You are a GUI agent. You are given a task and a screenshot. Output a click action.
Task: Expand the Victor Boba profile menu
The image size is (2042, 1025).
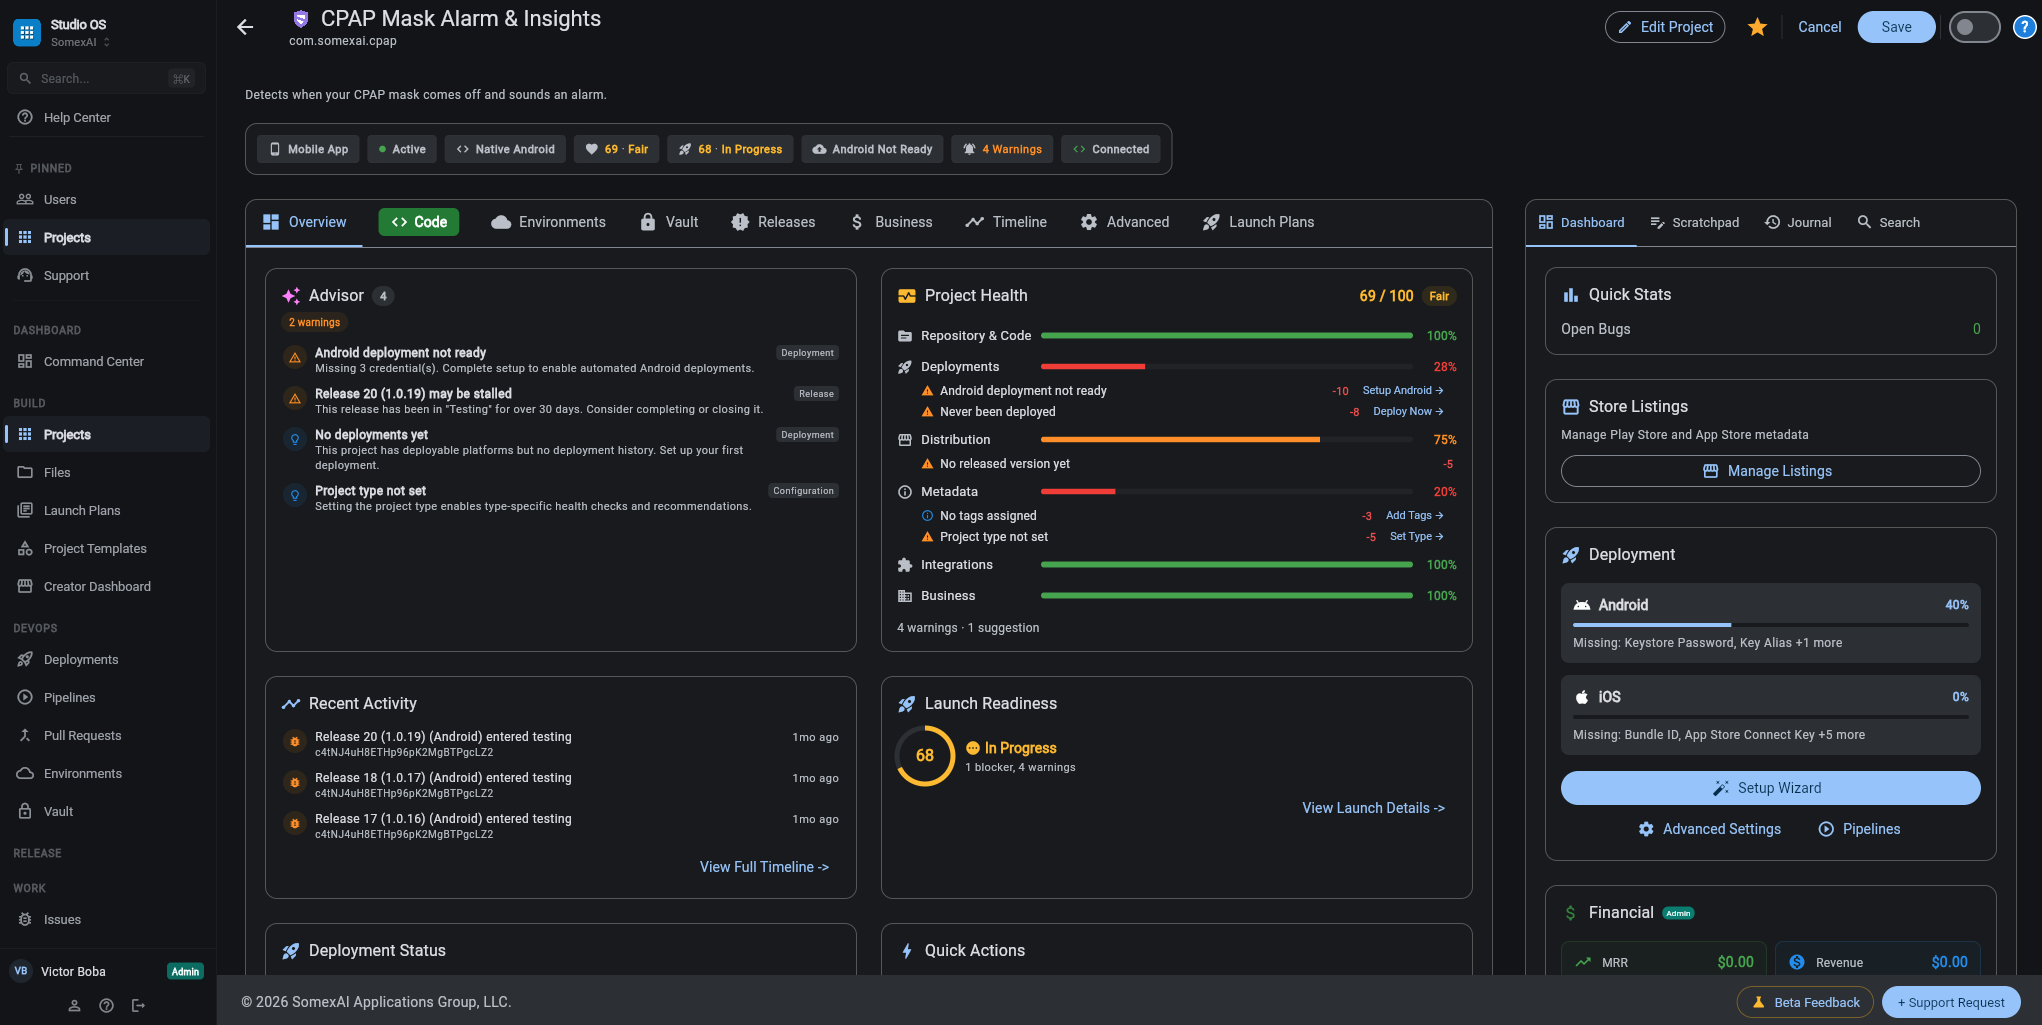click(x=75, y=970)
